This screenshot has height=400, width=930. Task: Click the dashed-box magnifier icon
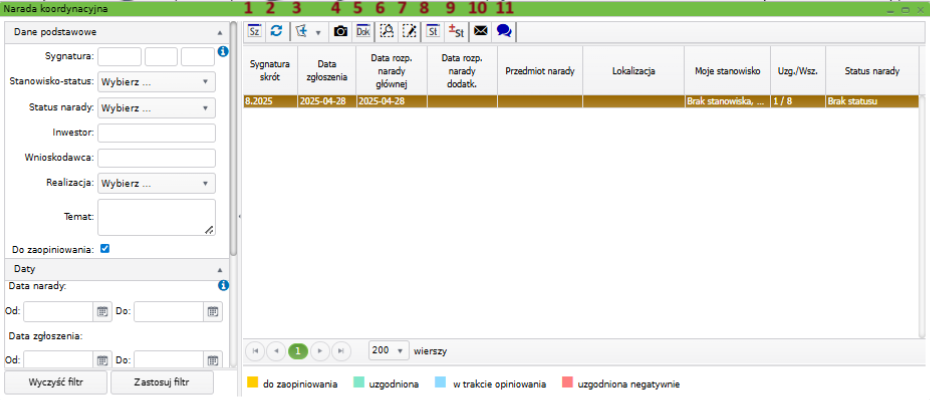tap(387, 31)
